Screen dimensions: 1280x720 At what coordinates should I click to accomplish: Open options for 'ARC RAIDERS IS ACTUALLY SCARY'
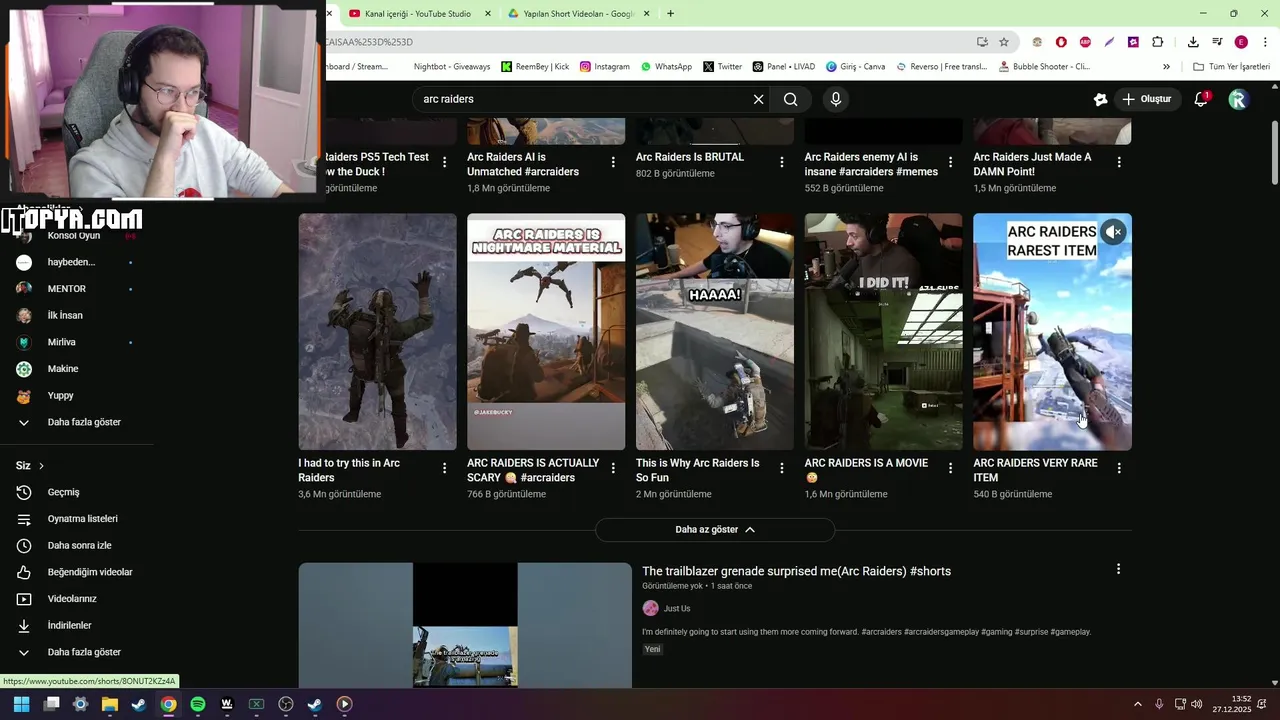click(613, 468)
